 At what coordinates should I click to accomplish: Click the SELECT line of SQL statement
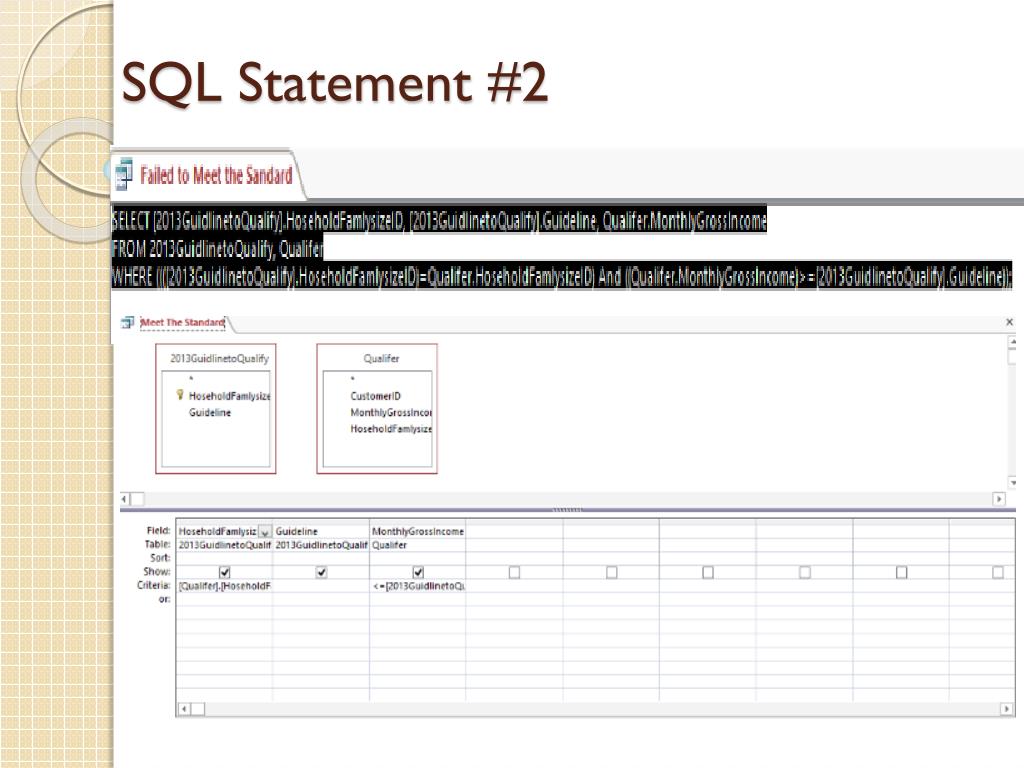(439, 221)
